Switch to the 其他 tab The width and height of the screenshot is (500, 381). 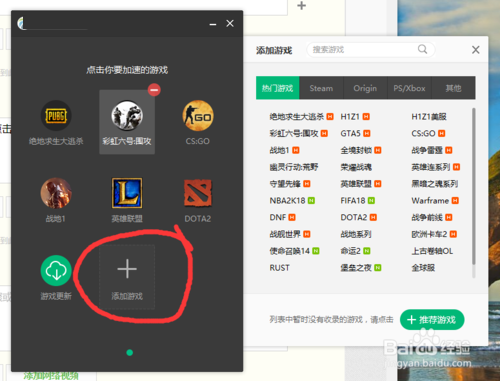click(453, 88)
